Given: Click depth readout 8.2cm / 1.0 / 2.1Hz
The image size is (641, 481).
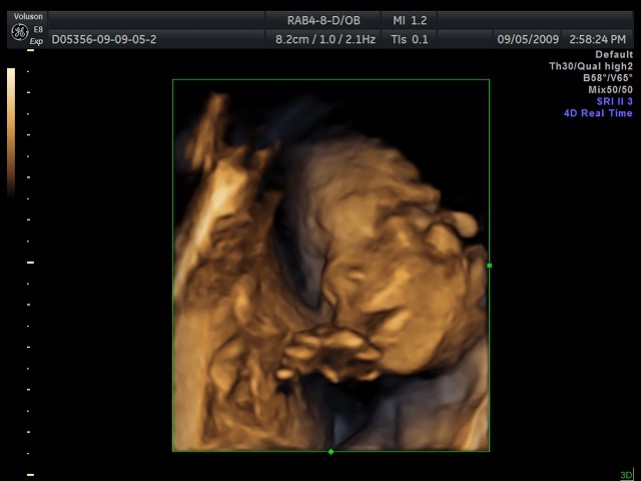Looking at the screenshot, I should [325, 40].
